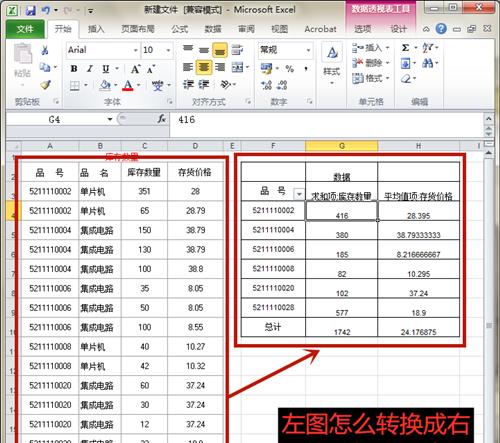Image resolution: width=500 pixels, height=443 pixels.
Task: Click the fill color bucket icon
Action: [105, 86]
